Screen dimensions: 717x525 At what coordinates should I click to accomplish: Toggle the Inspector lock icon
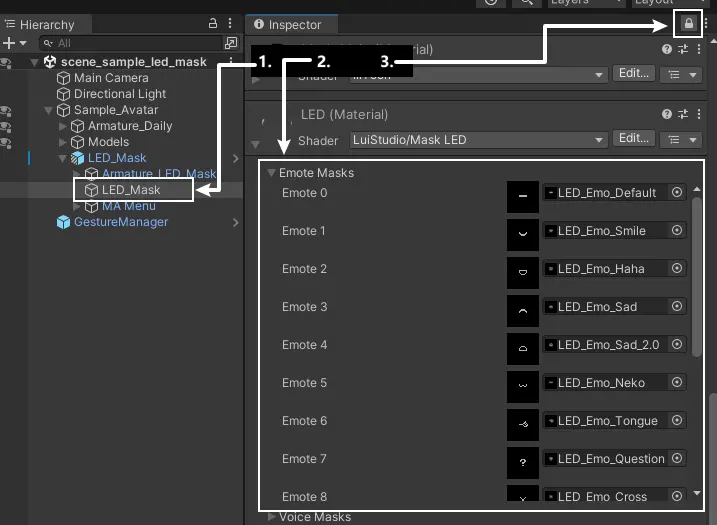[x=689, y=23]
